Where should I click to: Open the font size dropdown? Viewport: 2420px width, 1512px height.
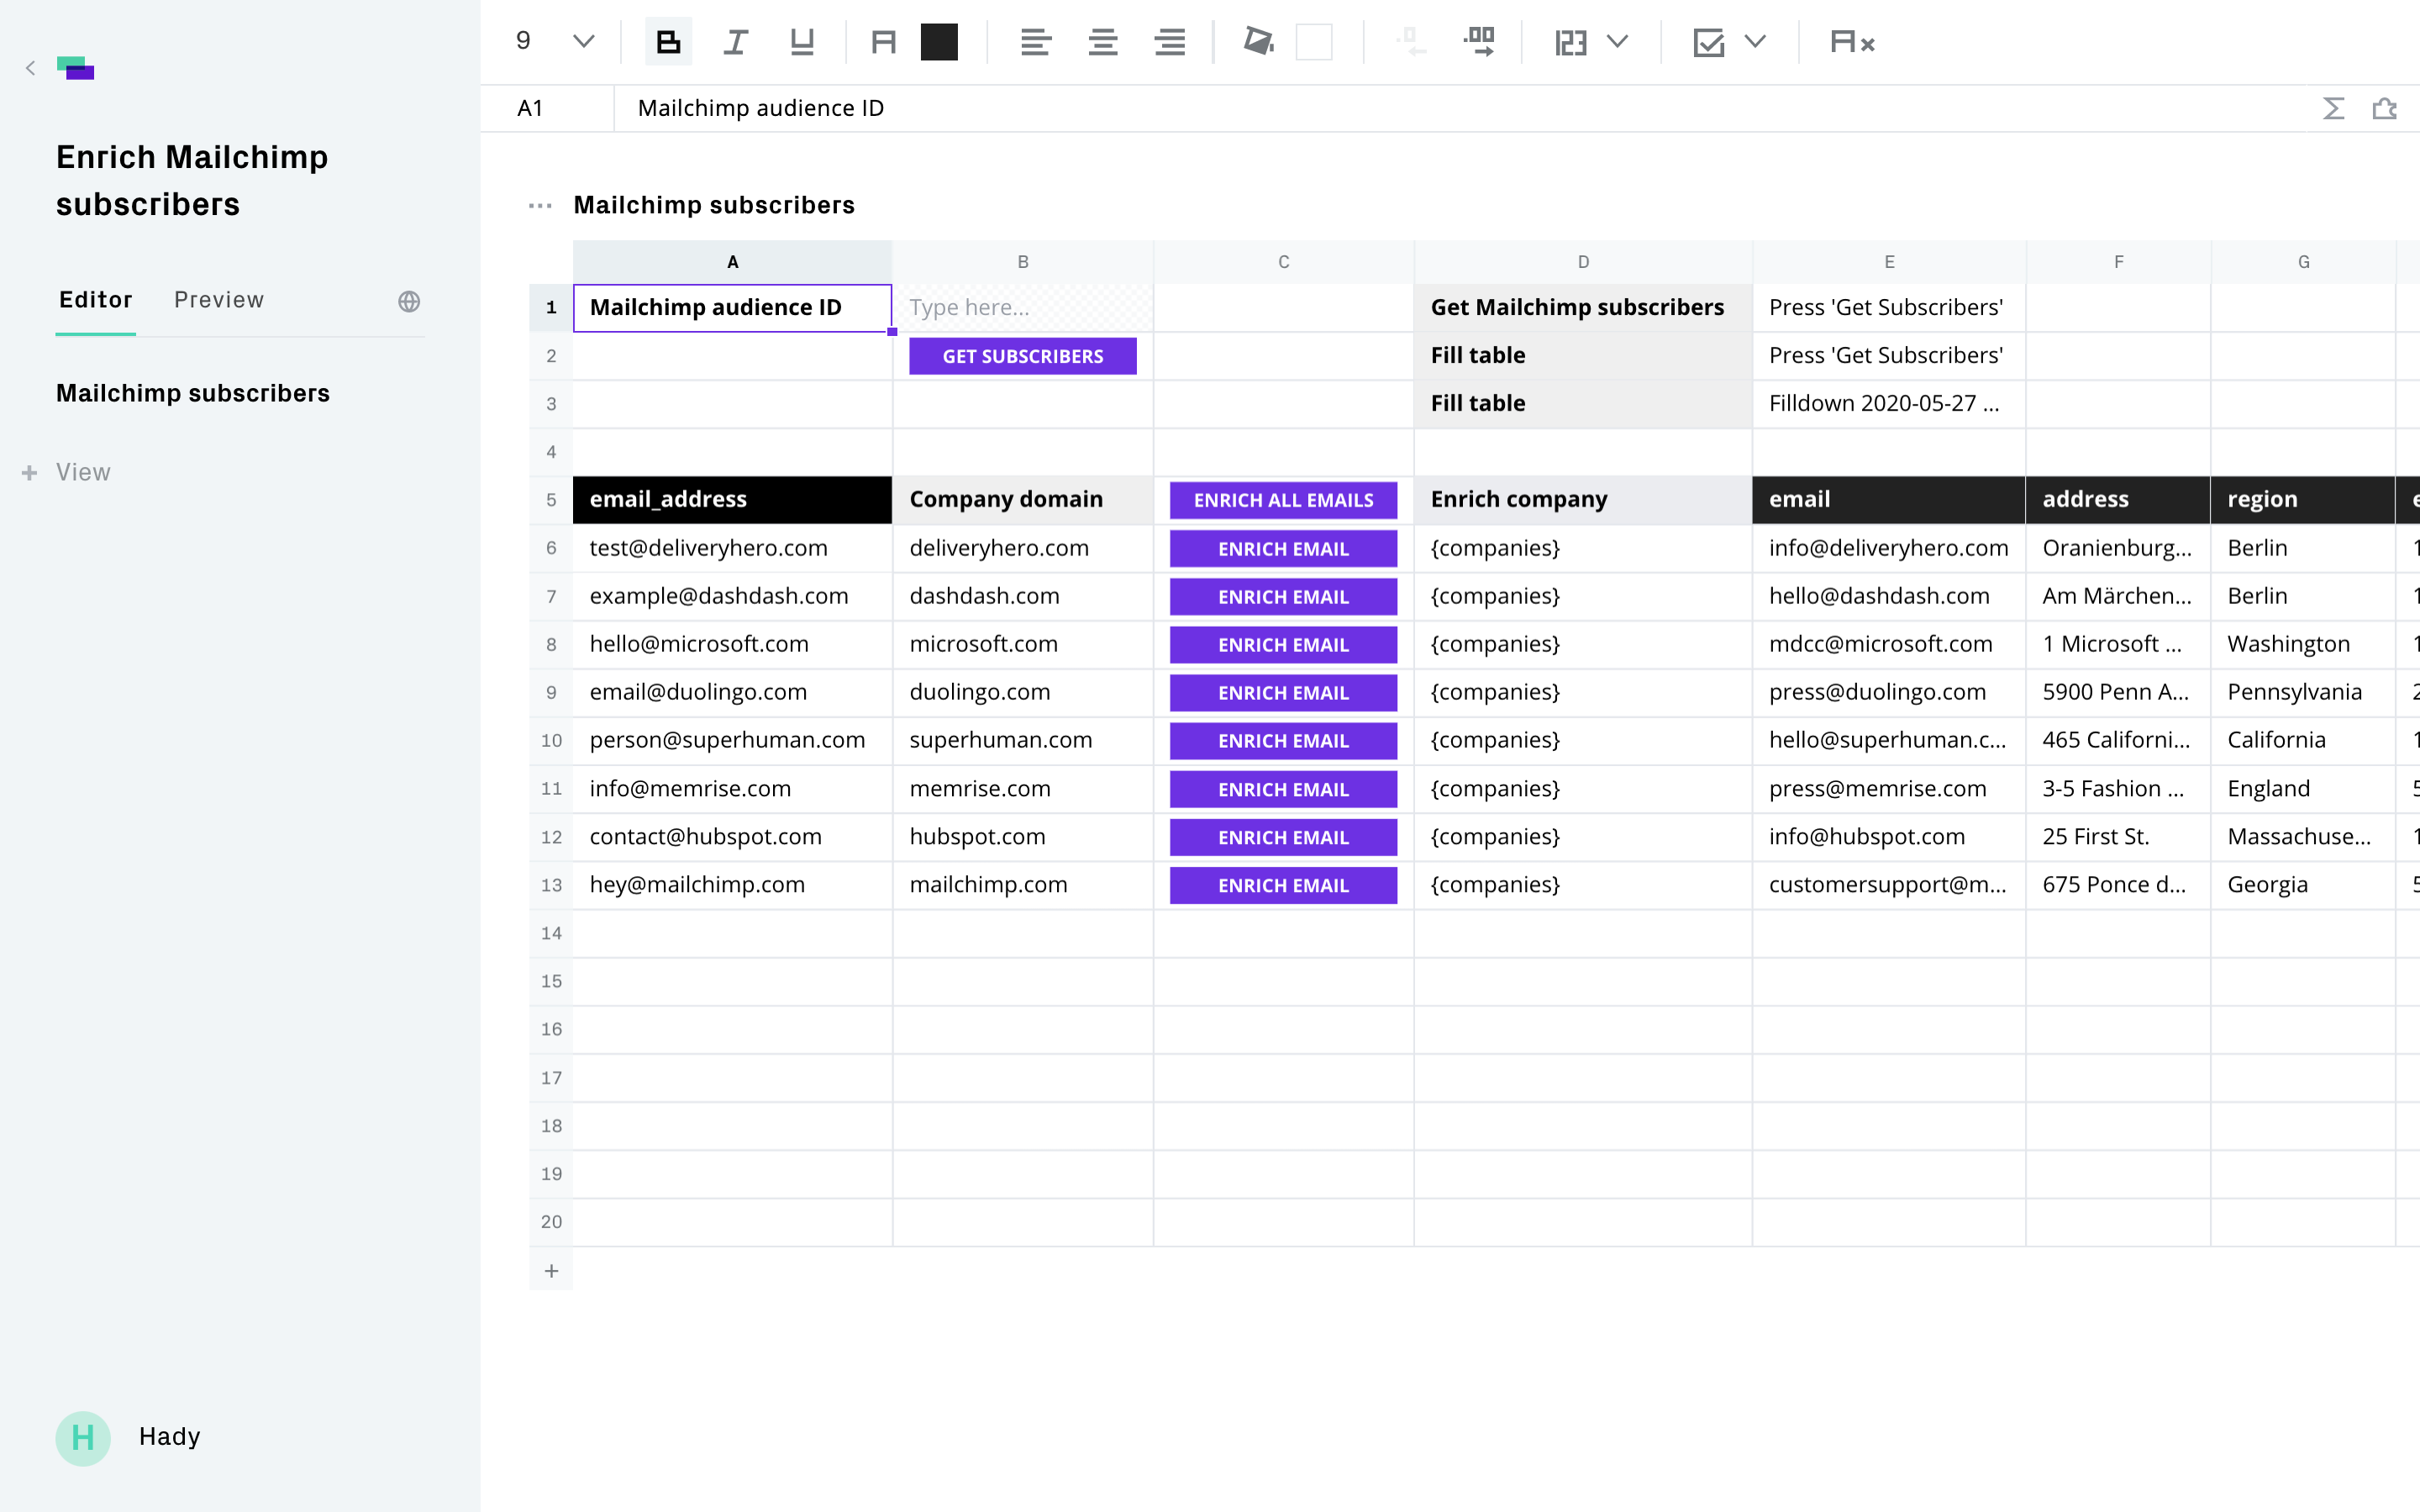(x=583, y=42)
